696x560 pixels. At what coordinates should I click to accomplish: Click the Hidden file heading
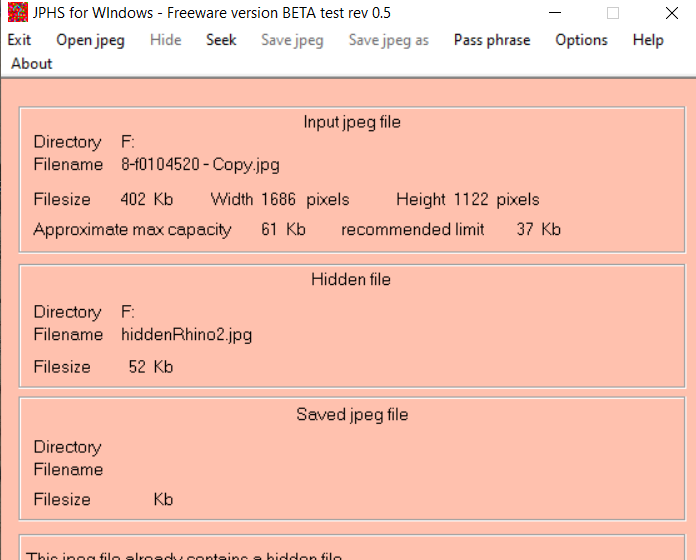[x=351, y=280]
